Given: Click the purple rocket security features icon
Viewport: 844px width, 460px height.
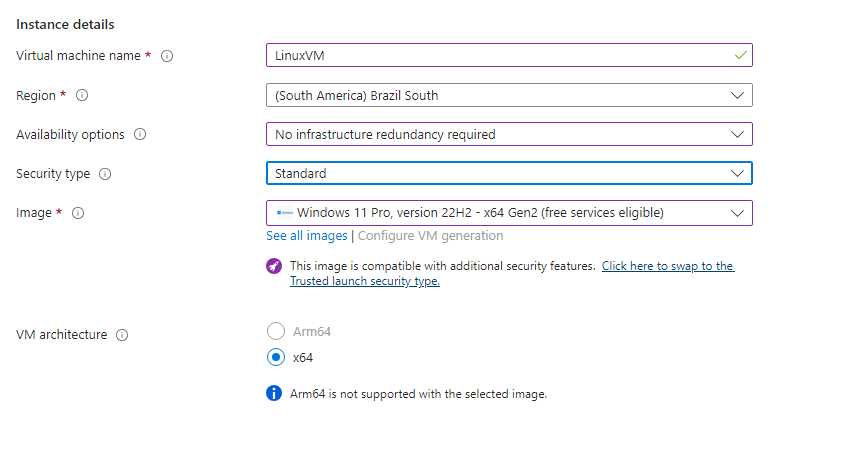Looking at the screenshot, I should pos(274,267).
